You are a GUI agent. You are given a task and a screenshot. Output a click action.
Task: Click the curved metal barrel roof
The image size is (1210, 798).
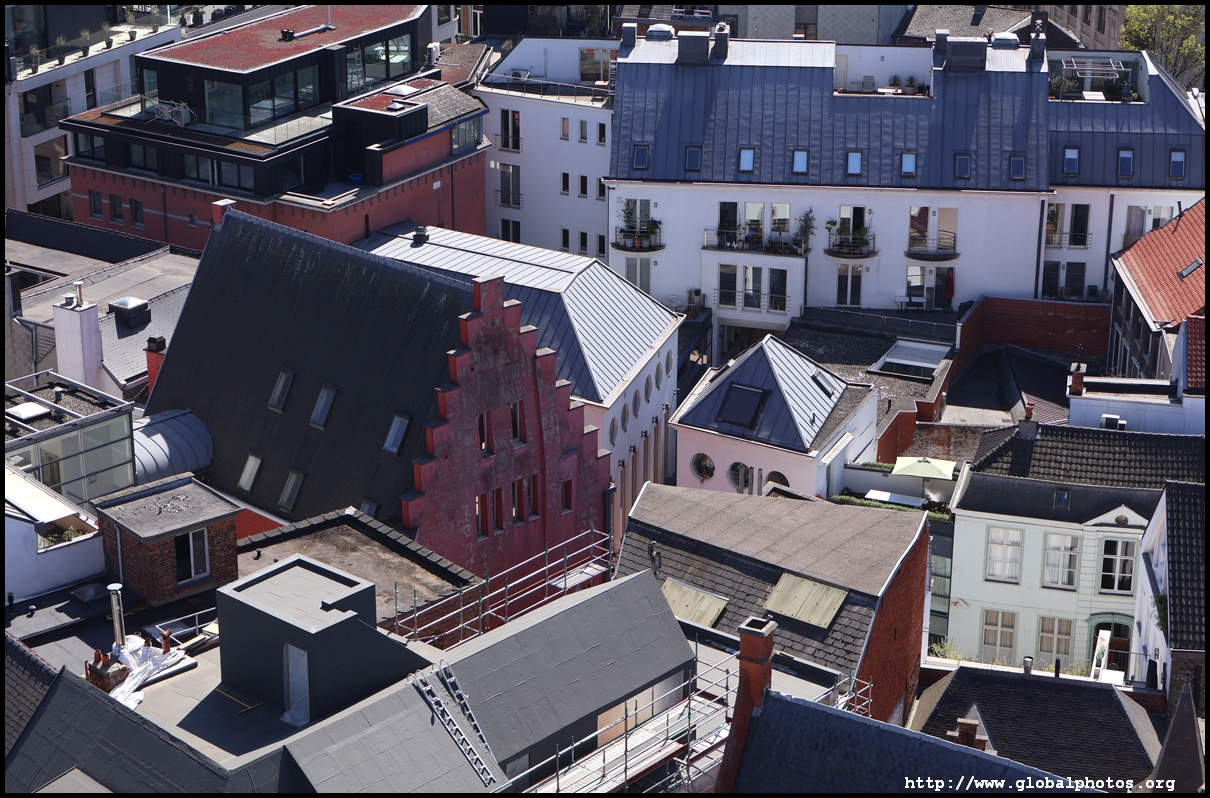point(170,445)
